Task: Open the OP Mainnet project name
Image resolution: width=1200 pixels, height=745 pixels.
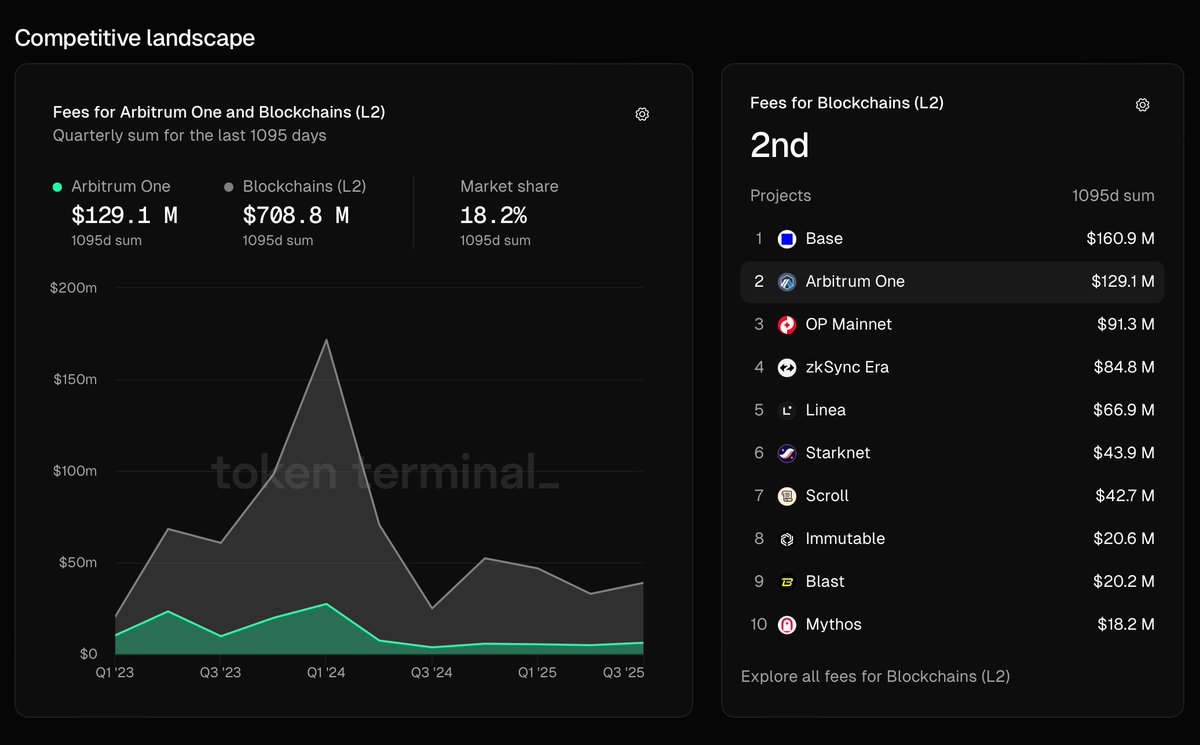Action: 848,325
